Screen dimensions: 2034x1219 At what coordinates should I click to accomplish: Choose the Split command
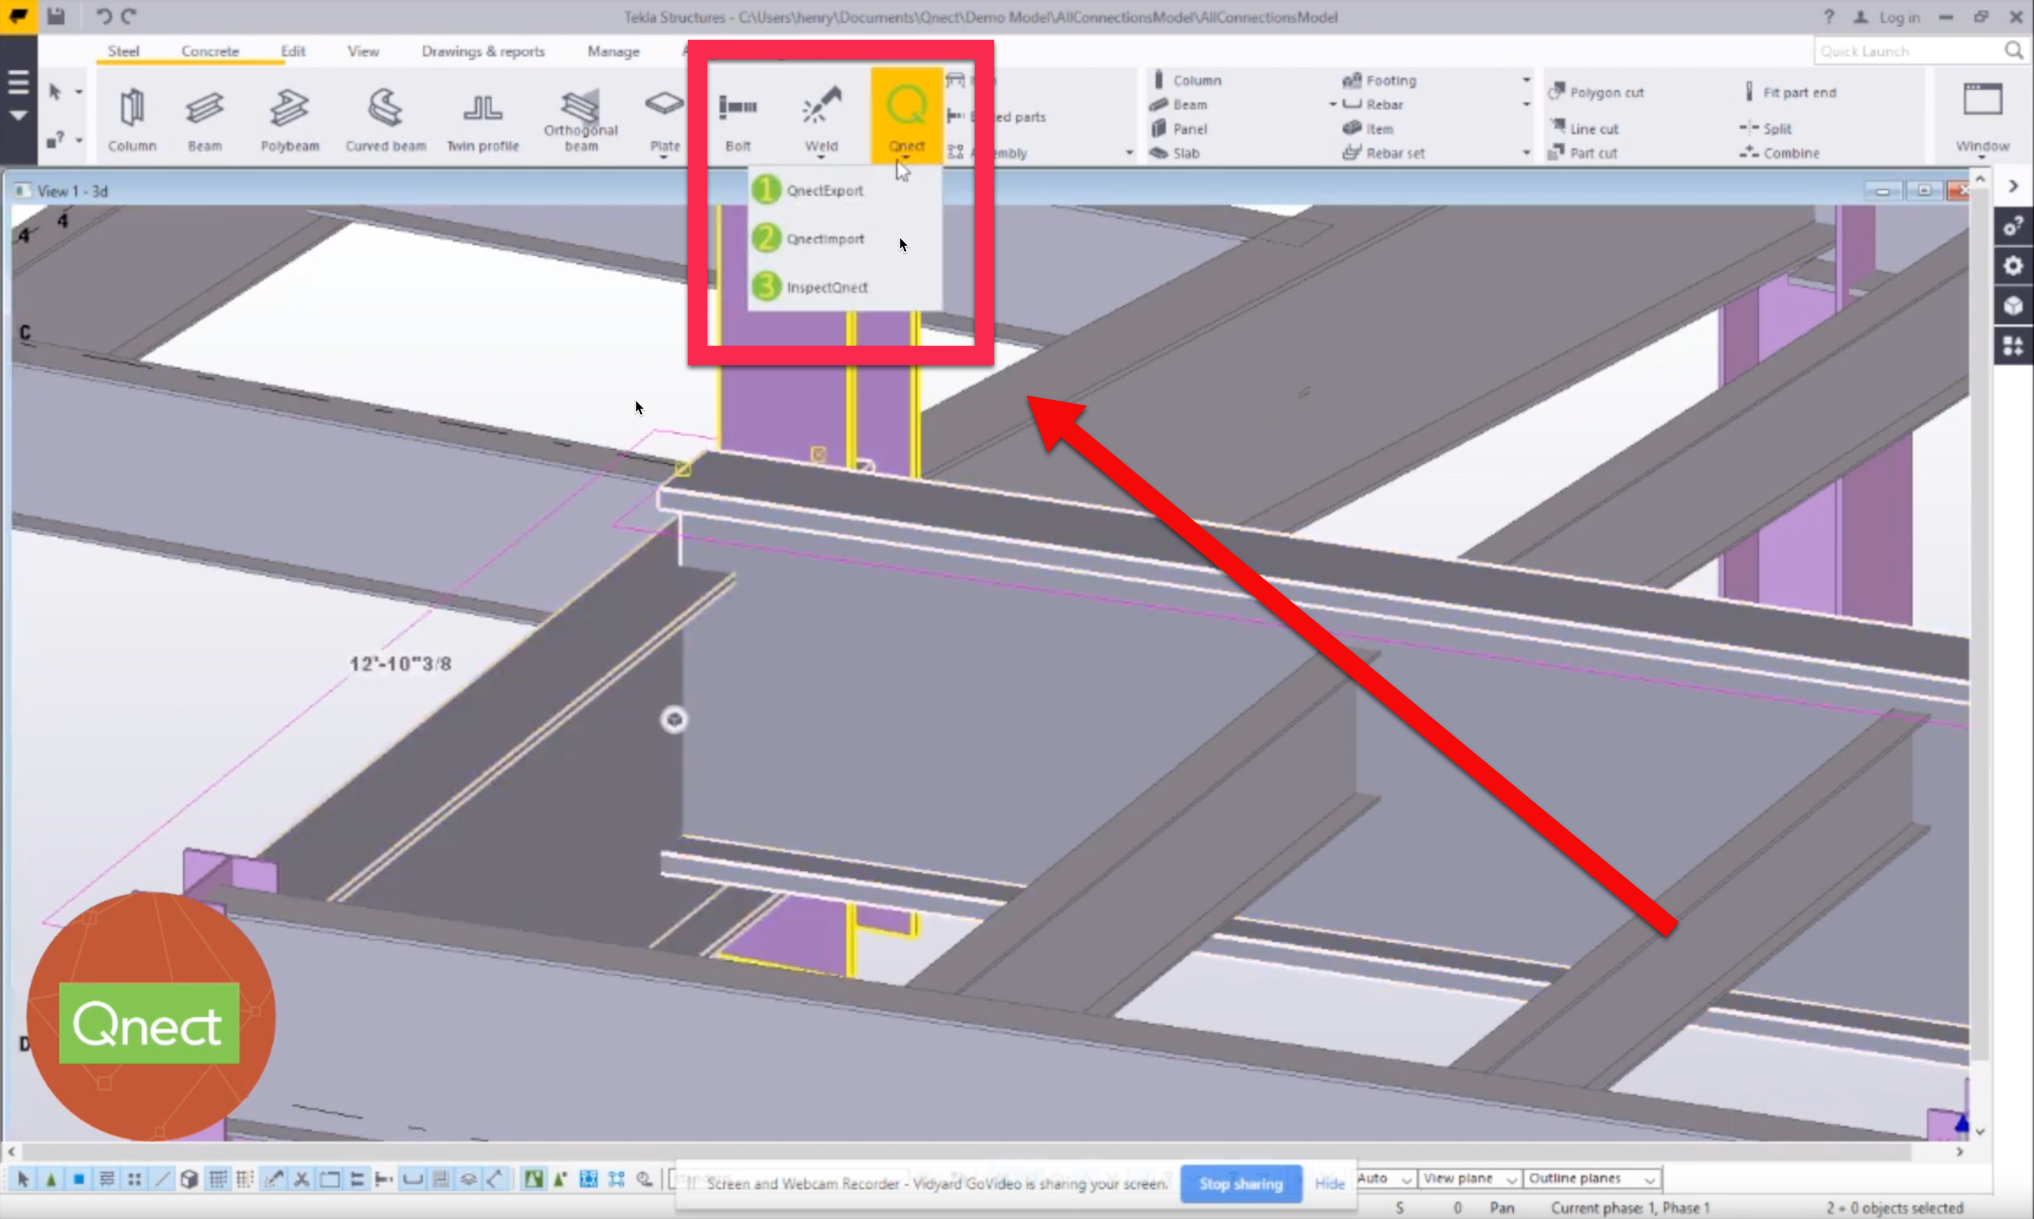(x=1766, y=128)
